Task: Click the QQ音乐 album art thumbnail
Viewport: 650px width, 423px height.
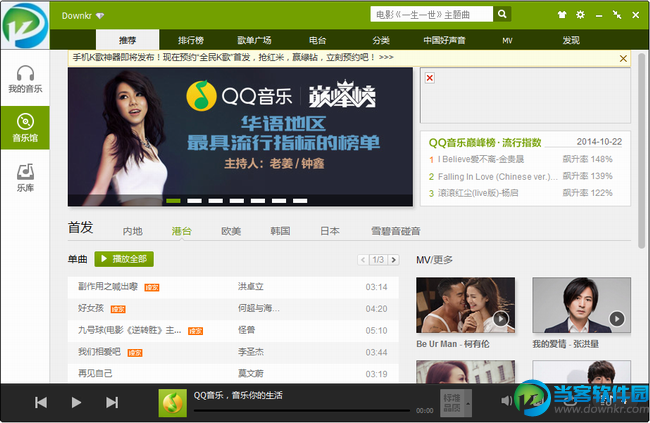Action: pos(172,403)
